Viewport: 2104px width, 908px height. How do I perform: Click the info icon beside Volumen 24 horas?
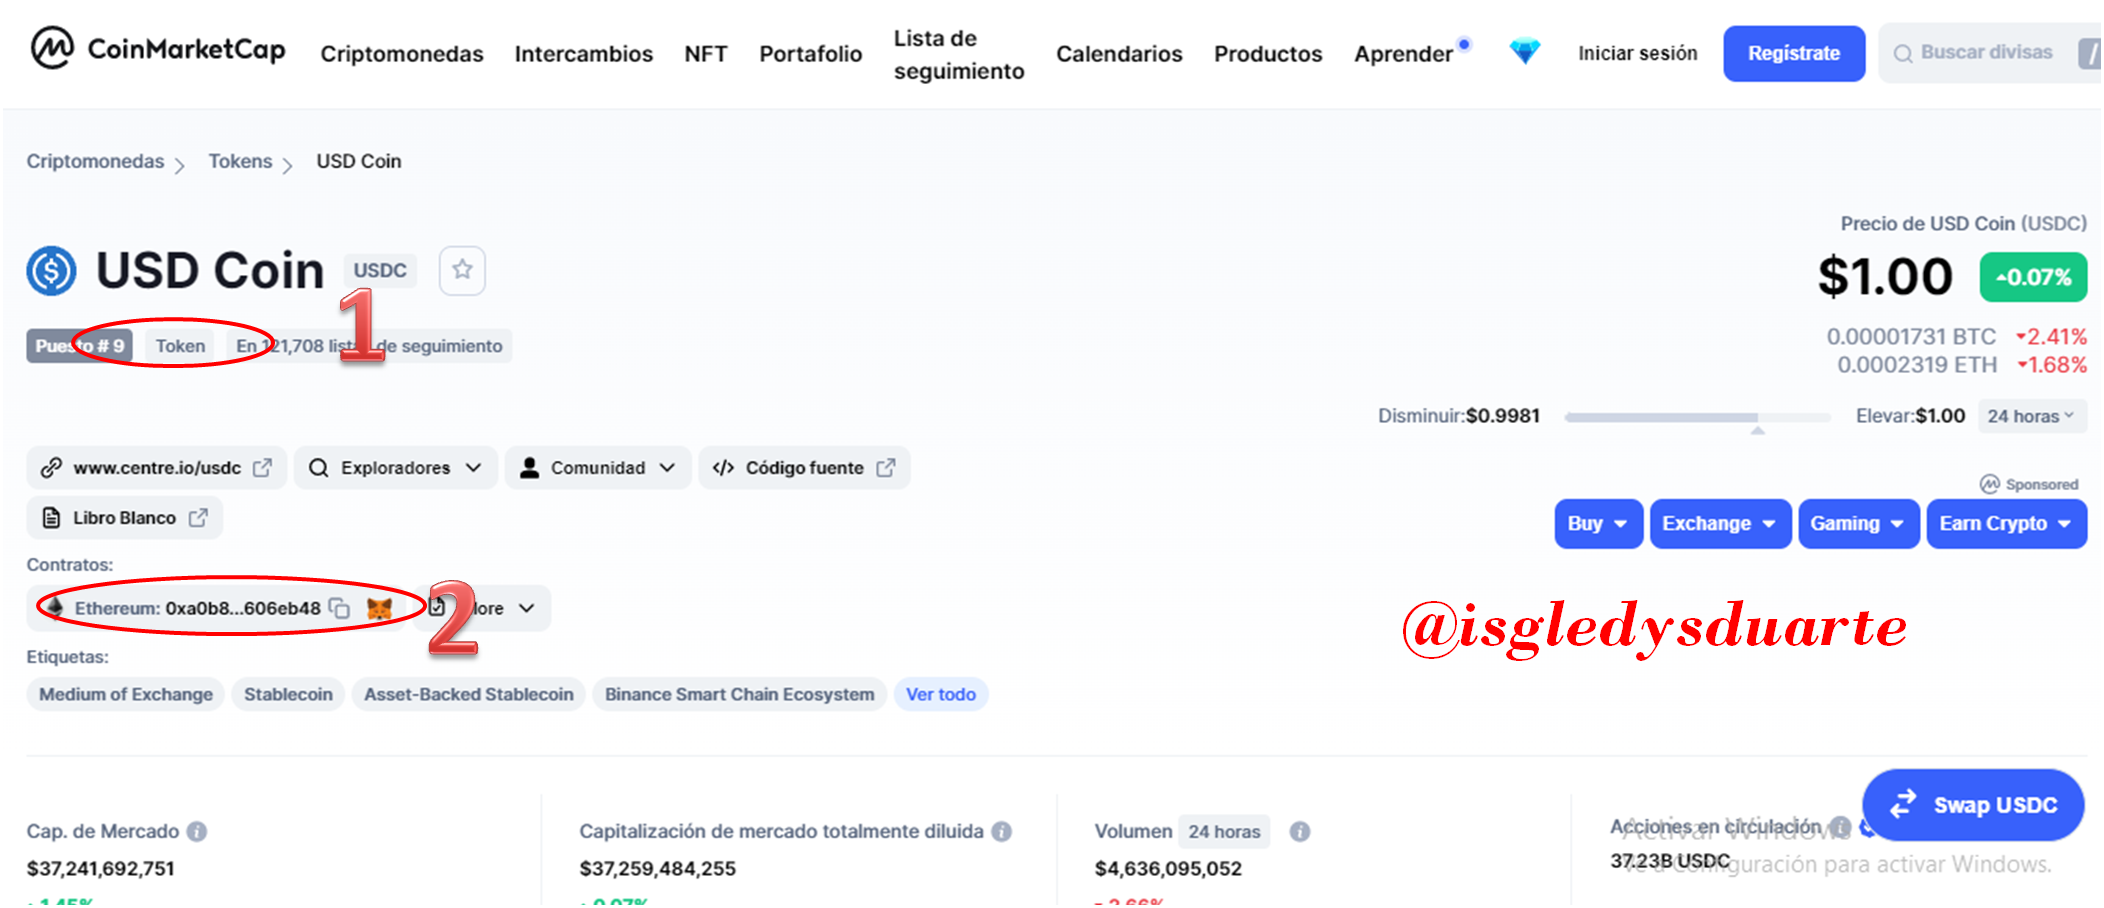click(1299, 831)
